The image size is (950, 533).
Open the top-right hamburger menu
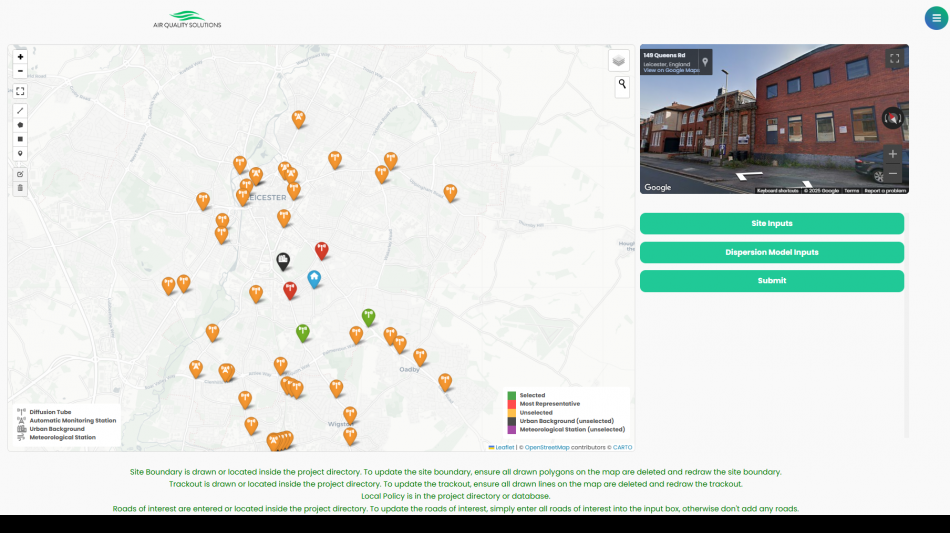point(935,18)
